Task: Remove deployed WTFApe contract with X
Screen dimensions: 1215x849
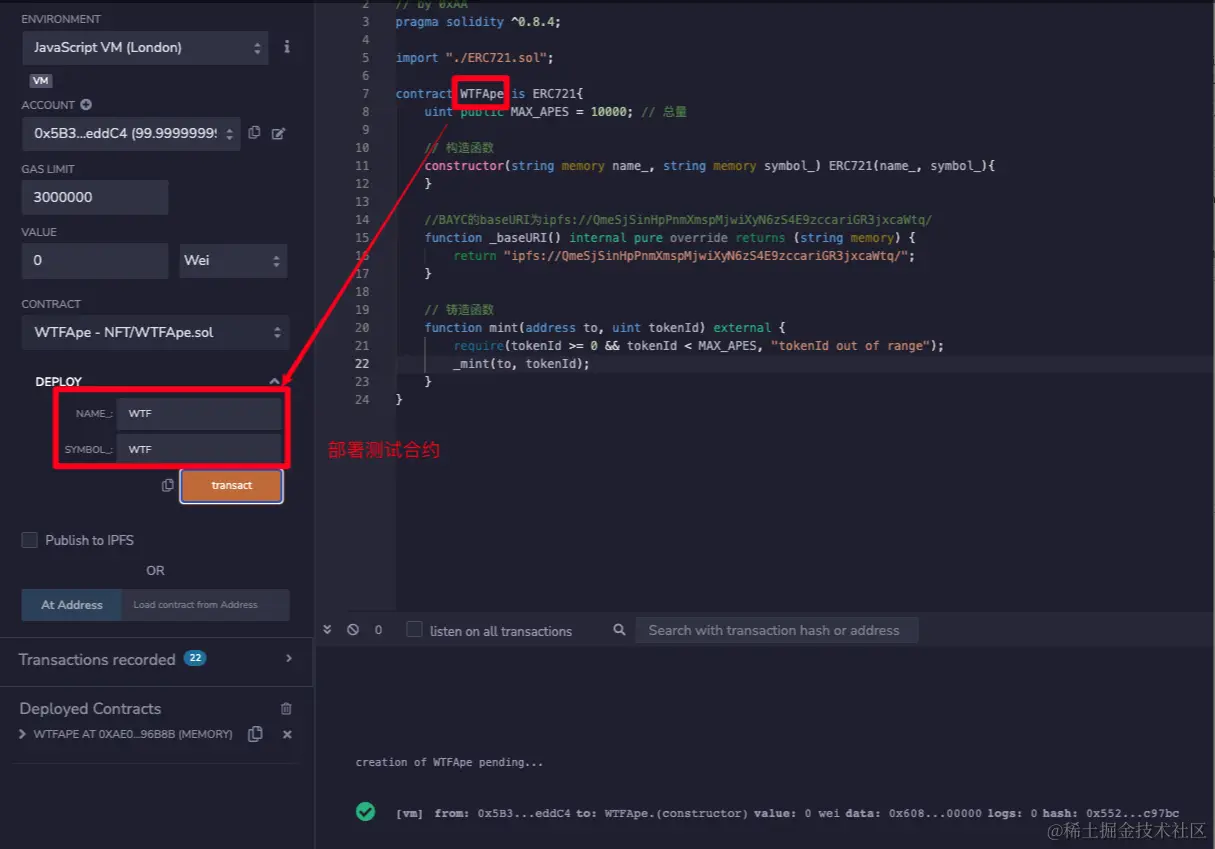Action: click(x=287, y=734)
